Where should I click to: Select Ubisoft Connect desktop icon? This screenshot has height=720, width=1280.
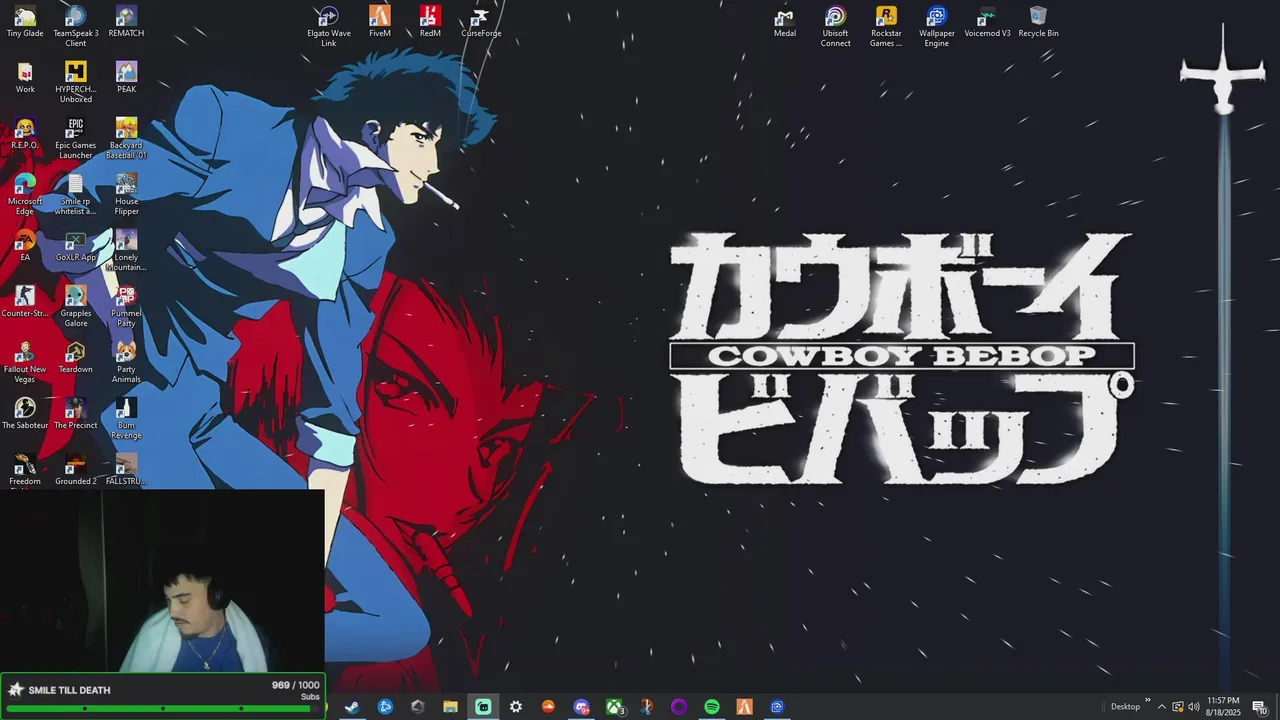(x=836, y=26)
